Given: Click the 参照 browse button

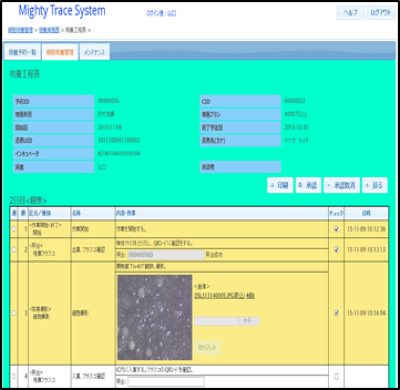Looking at the screenshot, I should tap(249, 321).
